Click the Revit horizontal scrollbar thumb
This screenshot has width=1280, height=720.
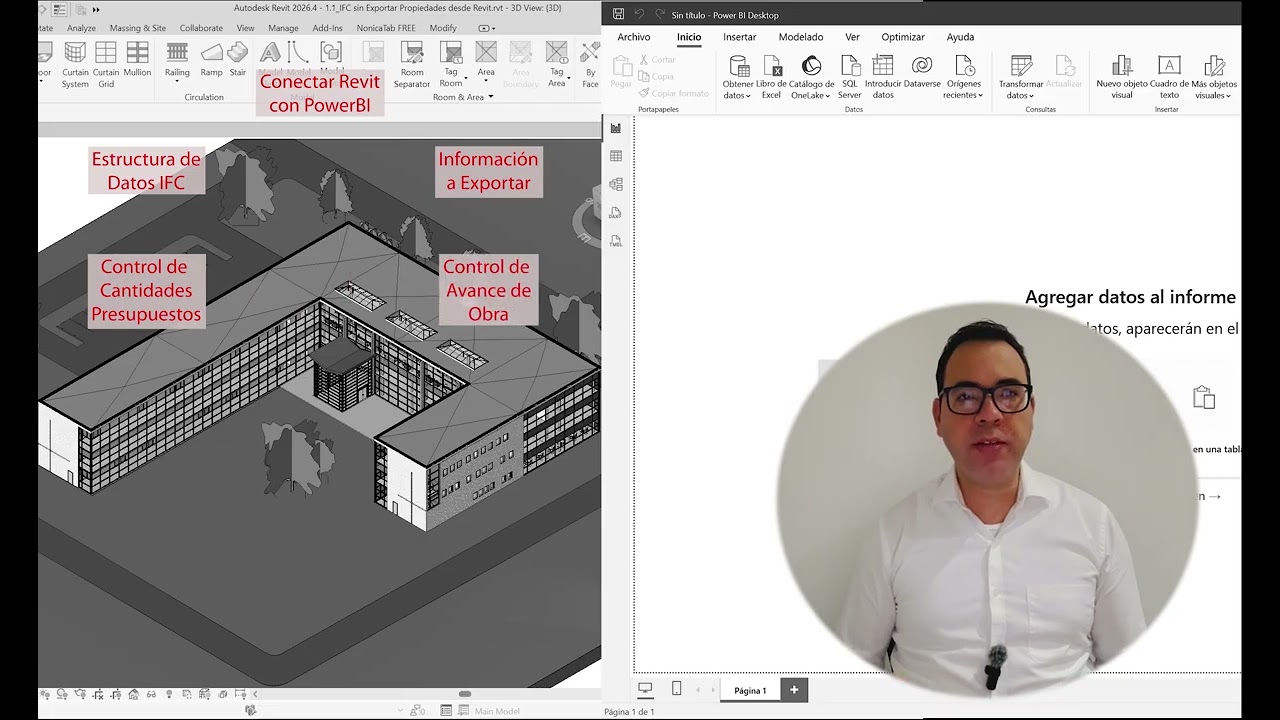pyautogui.click(x=464, y=694)
